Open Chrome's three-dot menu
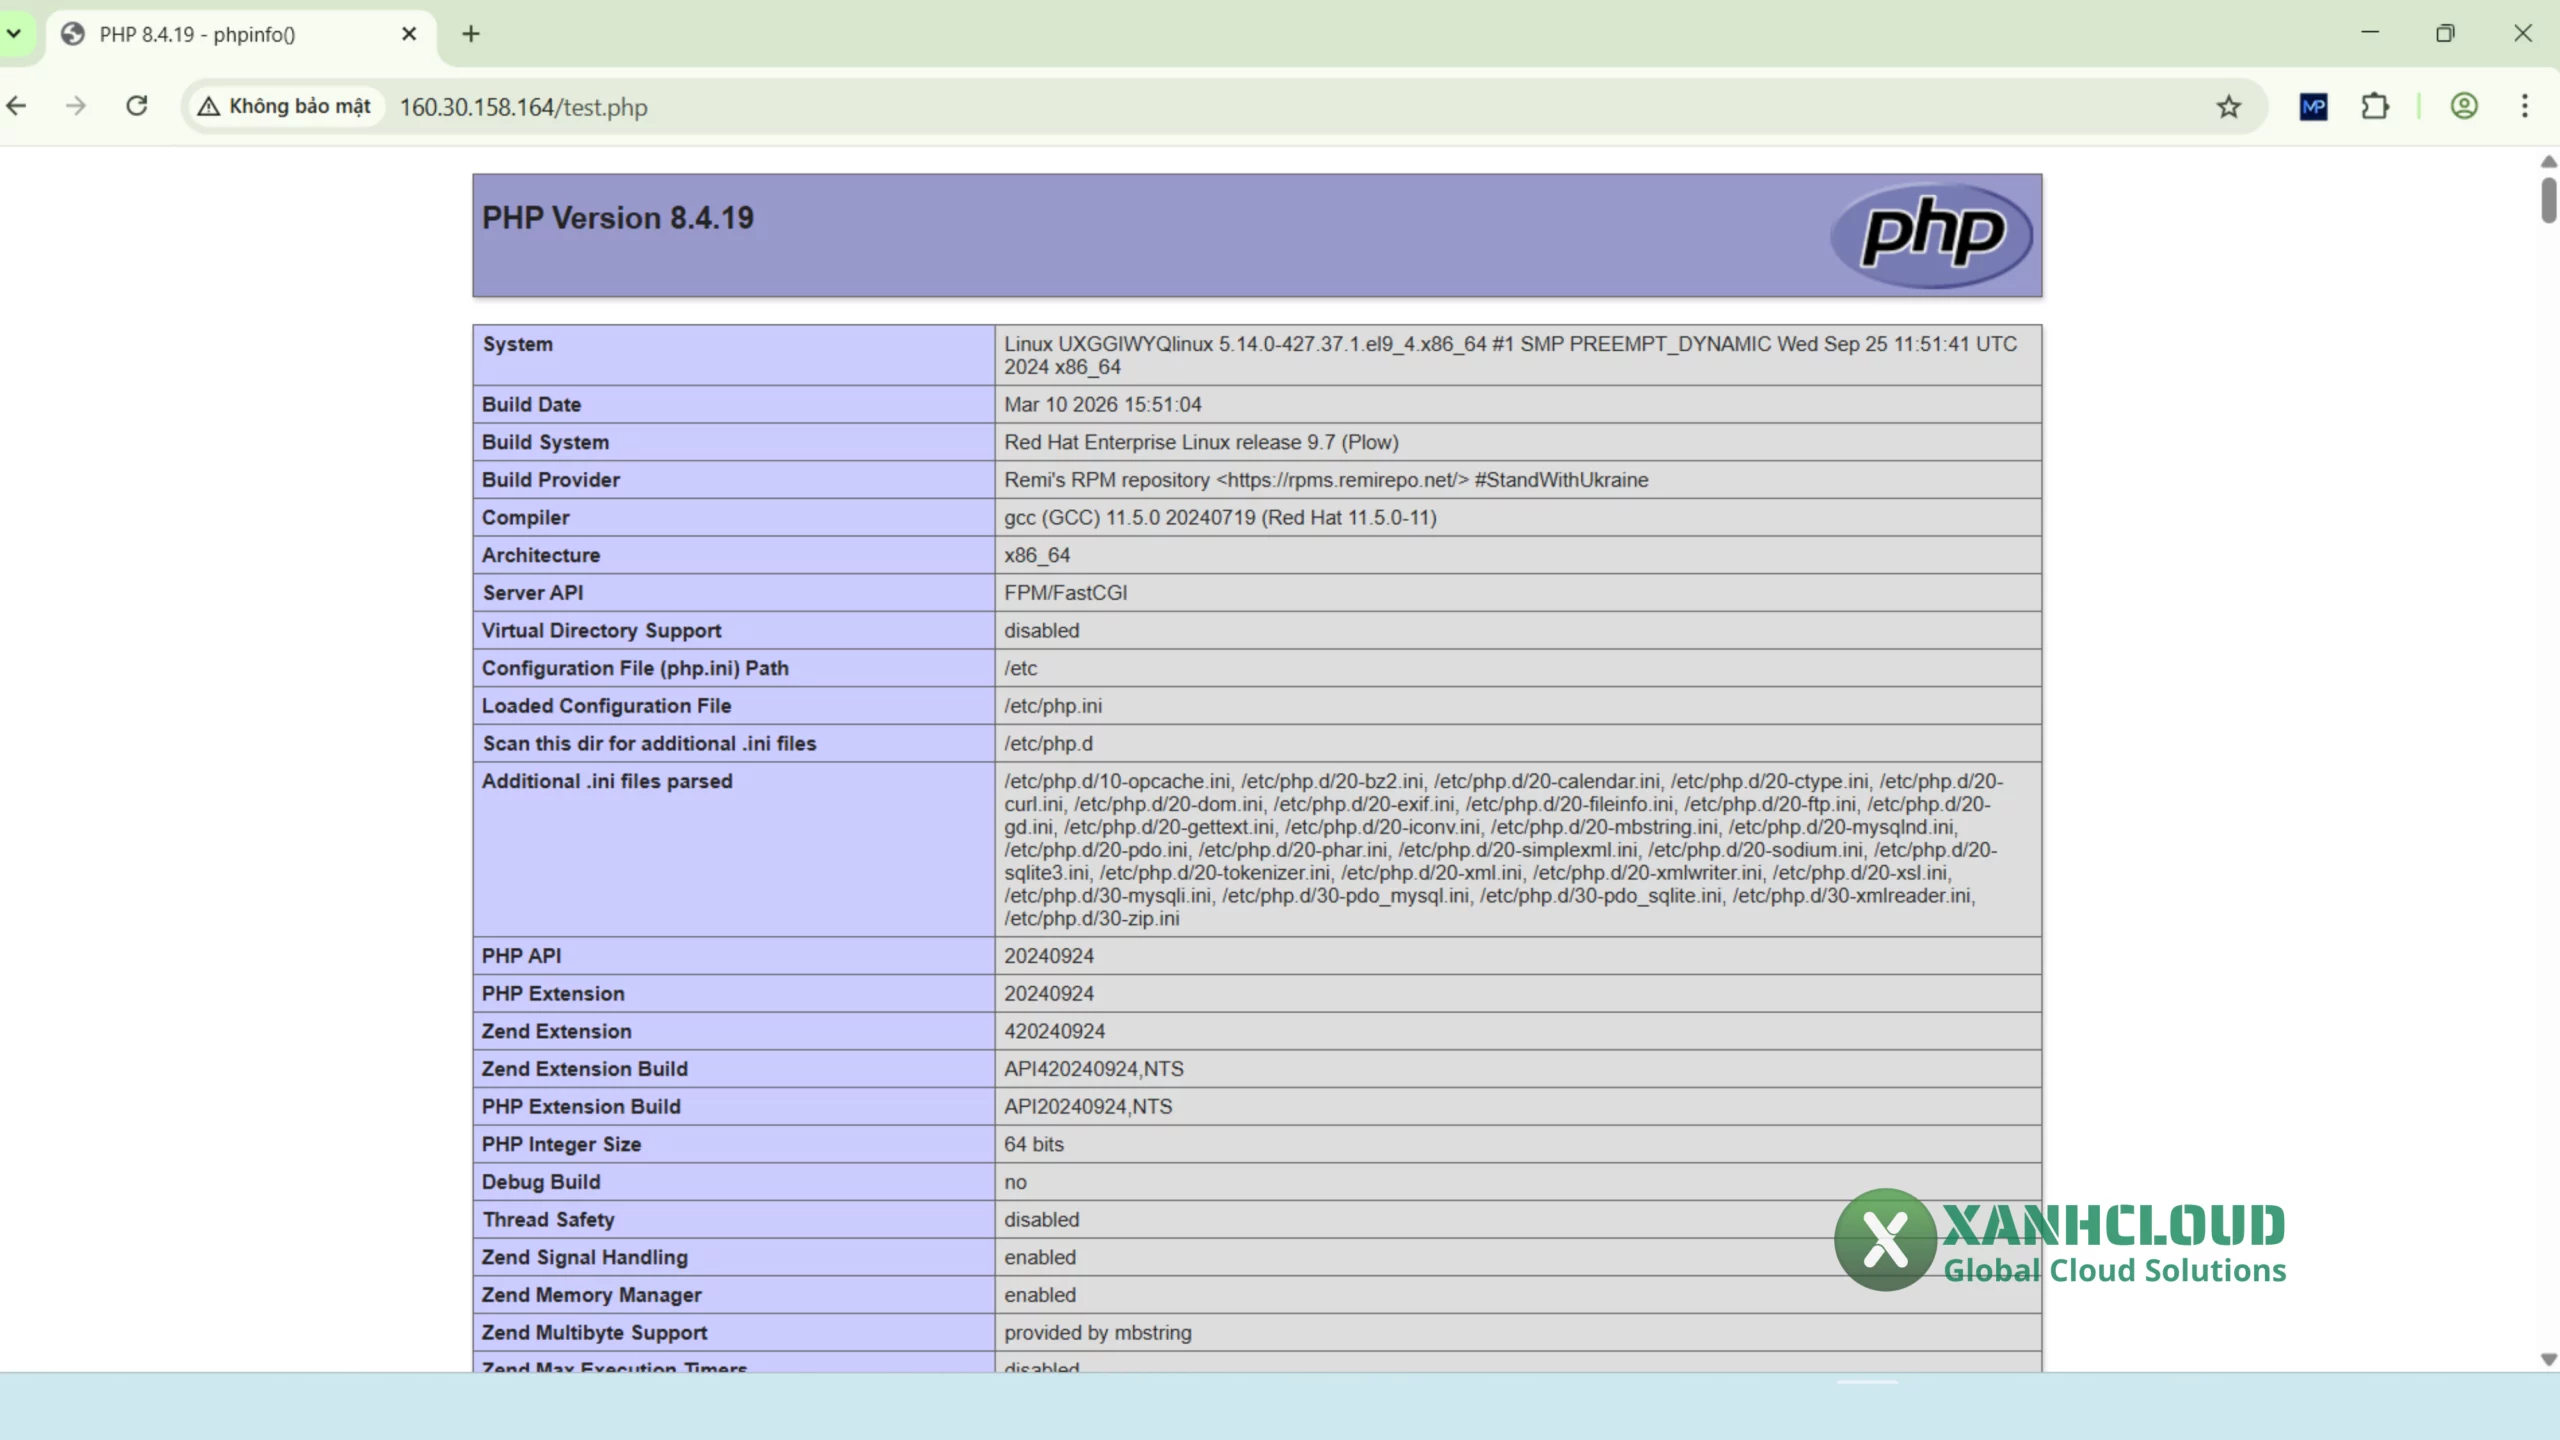2560x1440 pixels. pyautogui.click(x=2525, y=106)
